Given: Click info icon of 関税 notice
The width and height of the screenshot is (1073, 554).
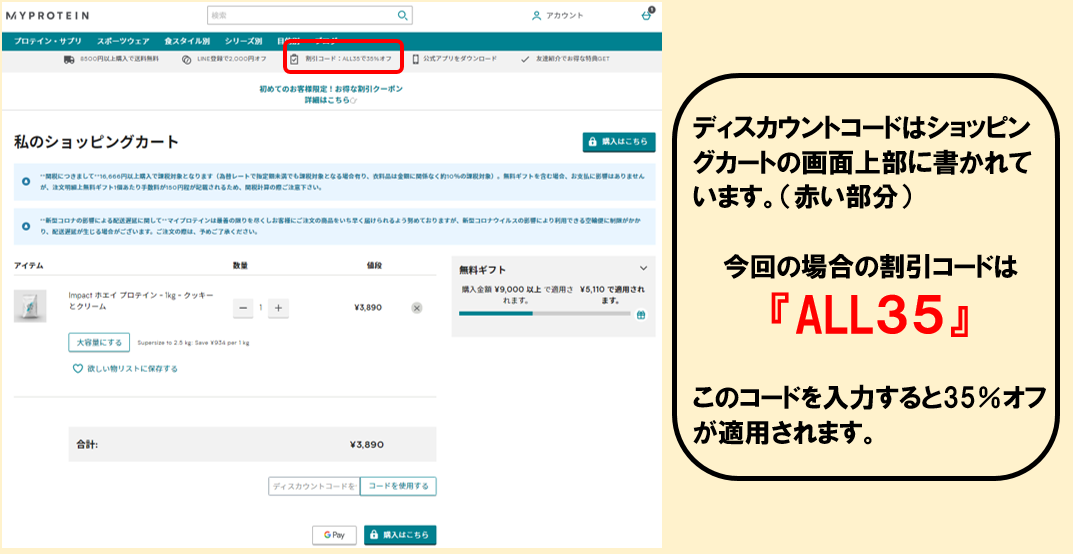Looking at the screenshot, I should pos(26,181).
